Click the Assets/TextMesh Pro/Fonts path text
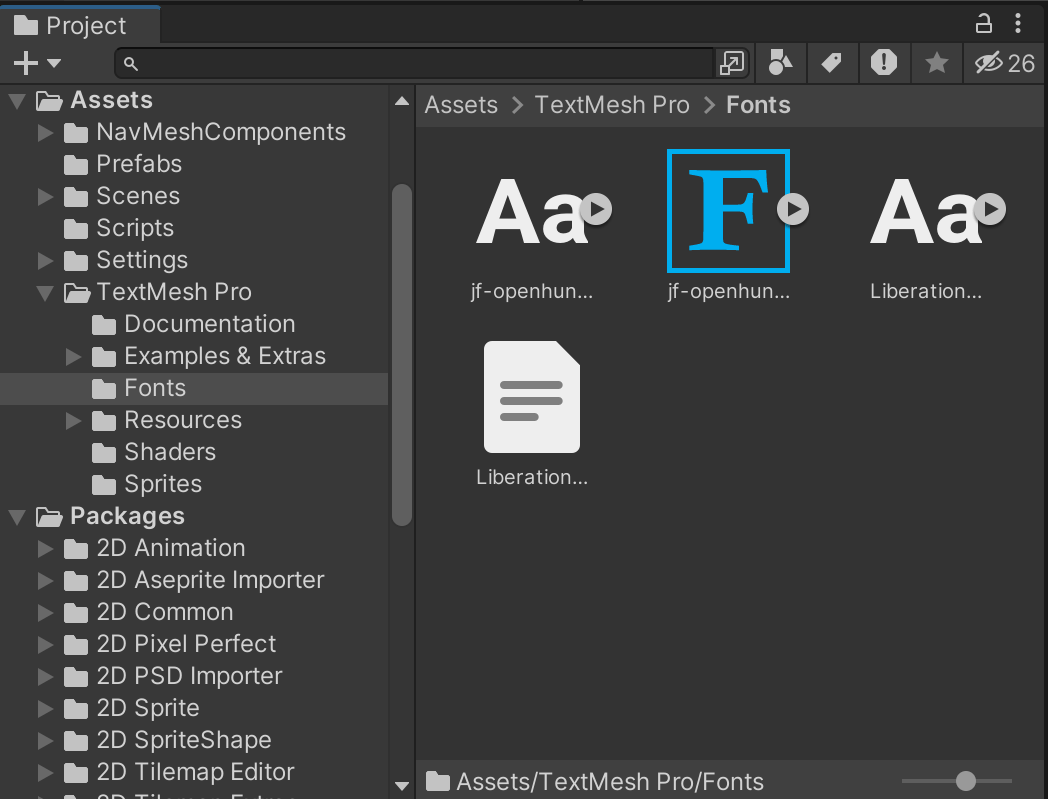This screenshot has height=799, width=1048. pyautogui.click(x=610, y=782)
